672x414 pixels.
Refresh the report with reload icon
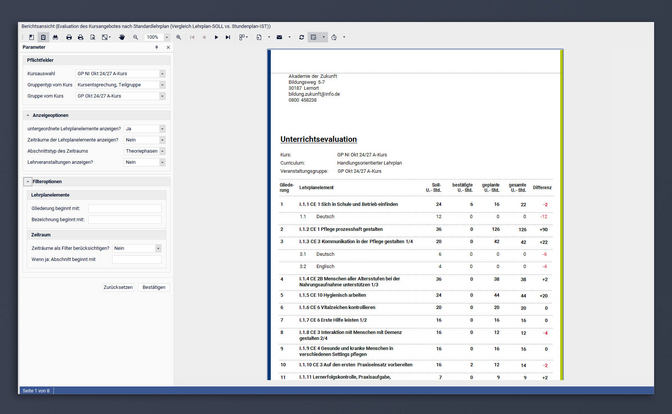pos(301,36)
